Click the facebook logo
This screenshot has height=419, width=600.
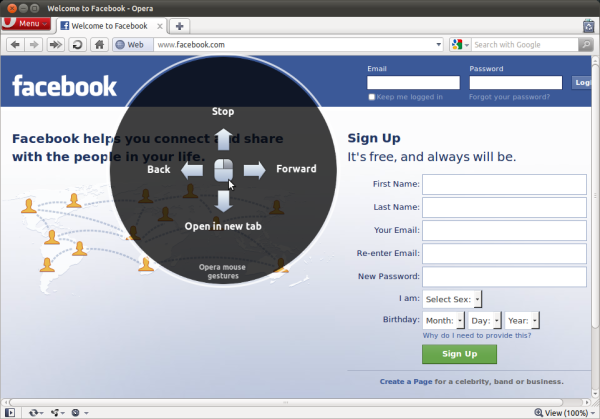coord(64,86)
